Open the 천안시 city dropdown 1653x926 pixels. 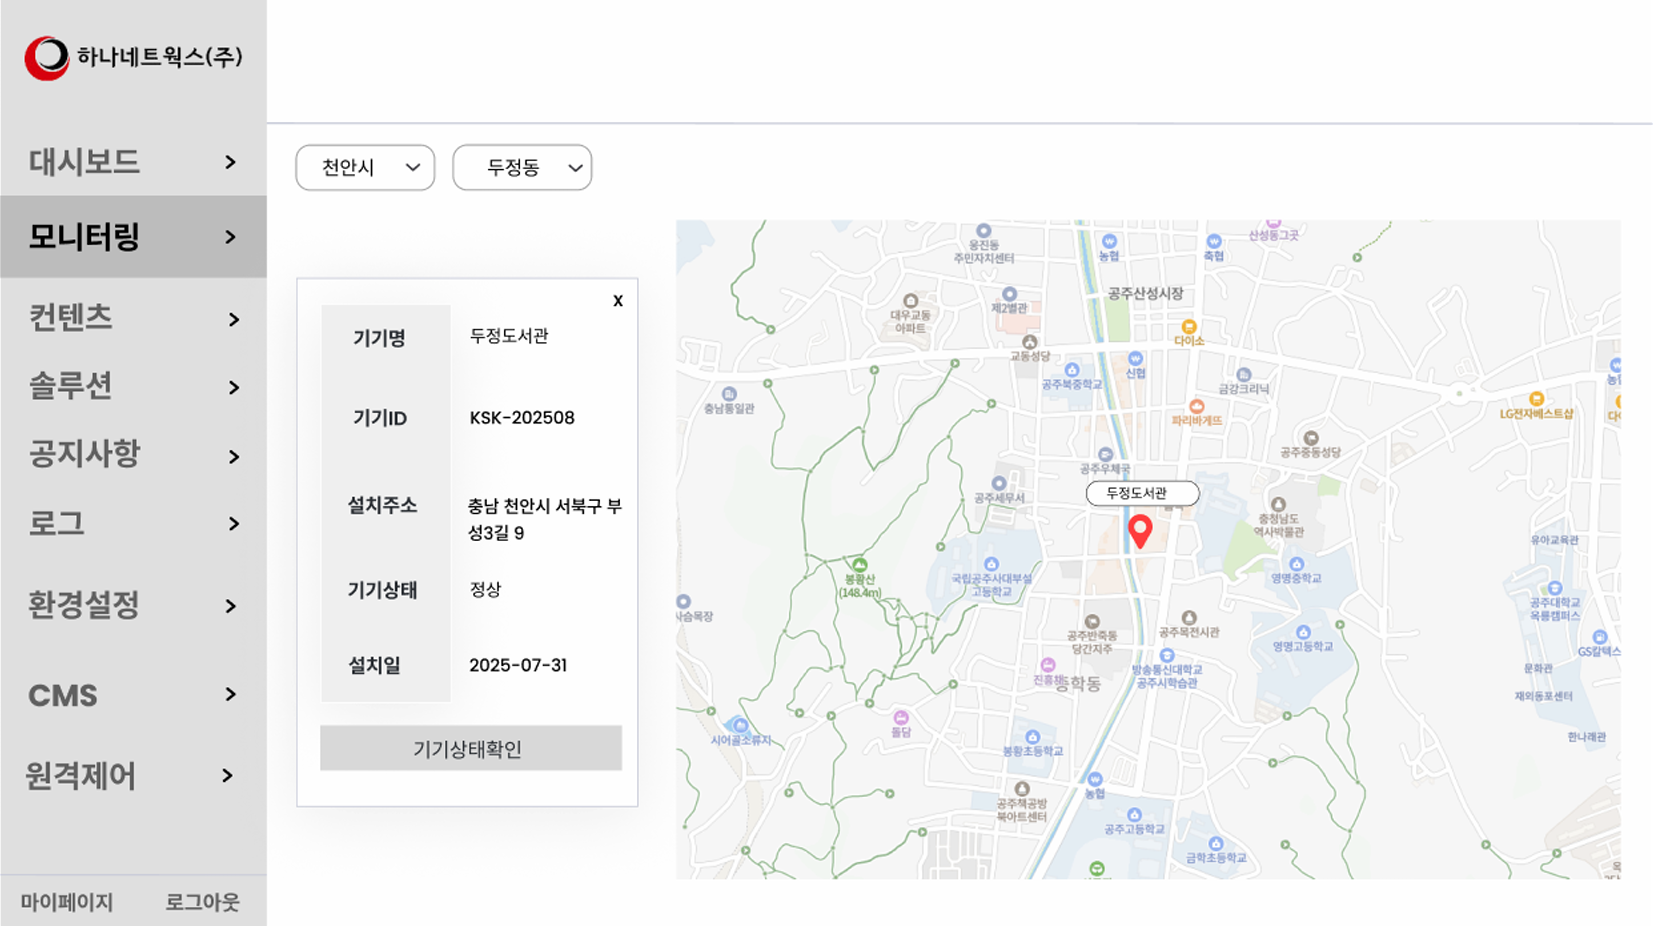[x=365, y=168]
